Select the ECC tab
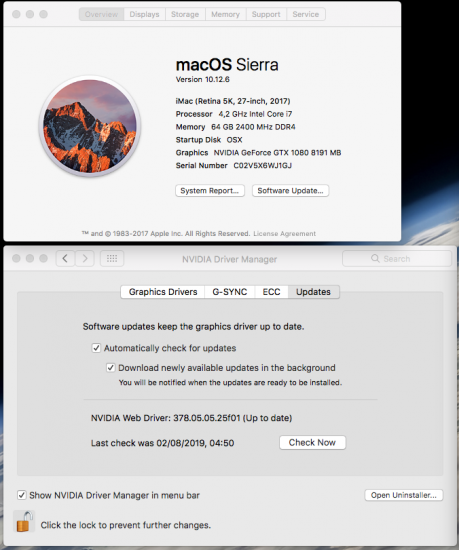This screenshot has height=550, width=459. pos(271,292)
